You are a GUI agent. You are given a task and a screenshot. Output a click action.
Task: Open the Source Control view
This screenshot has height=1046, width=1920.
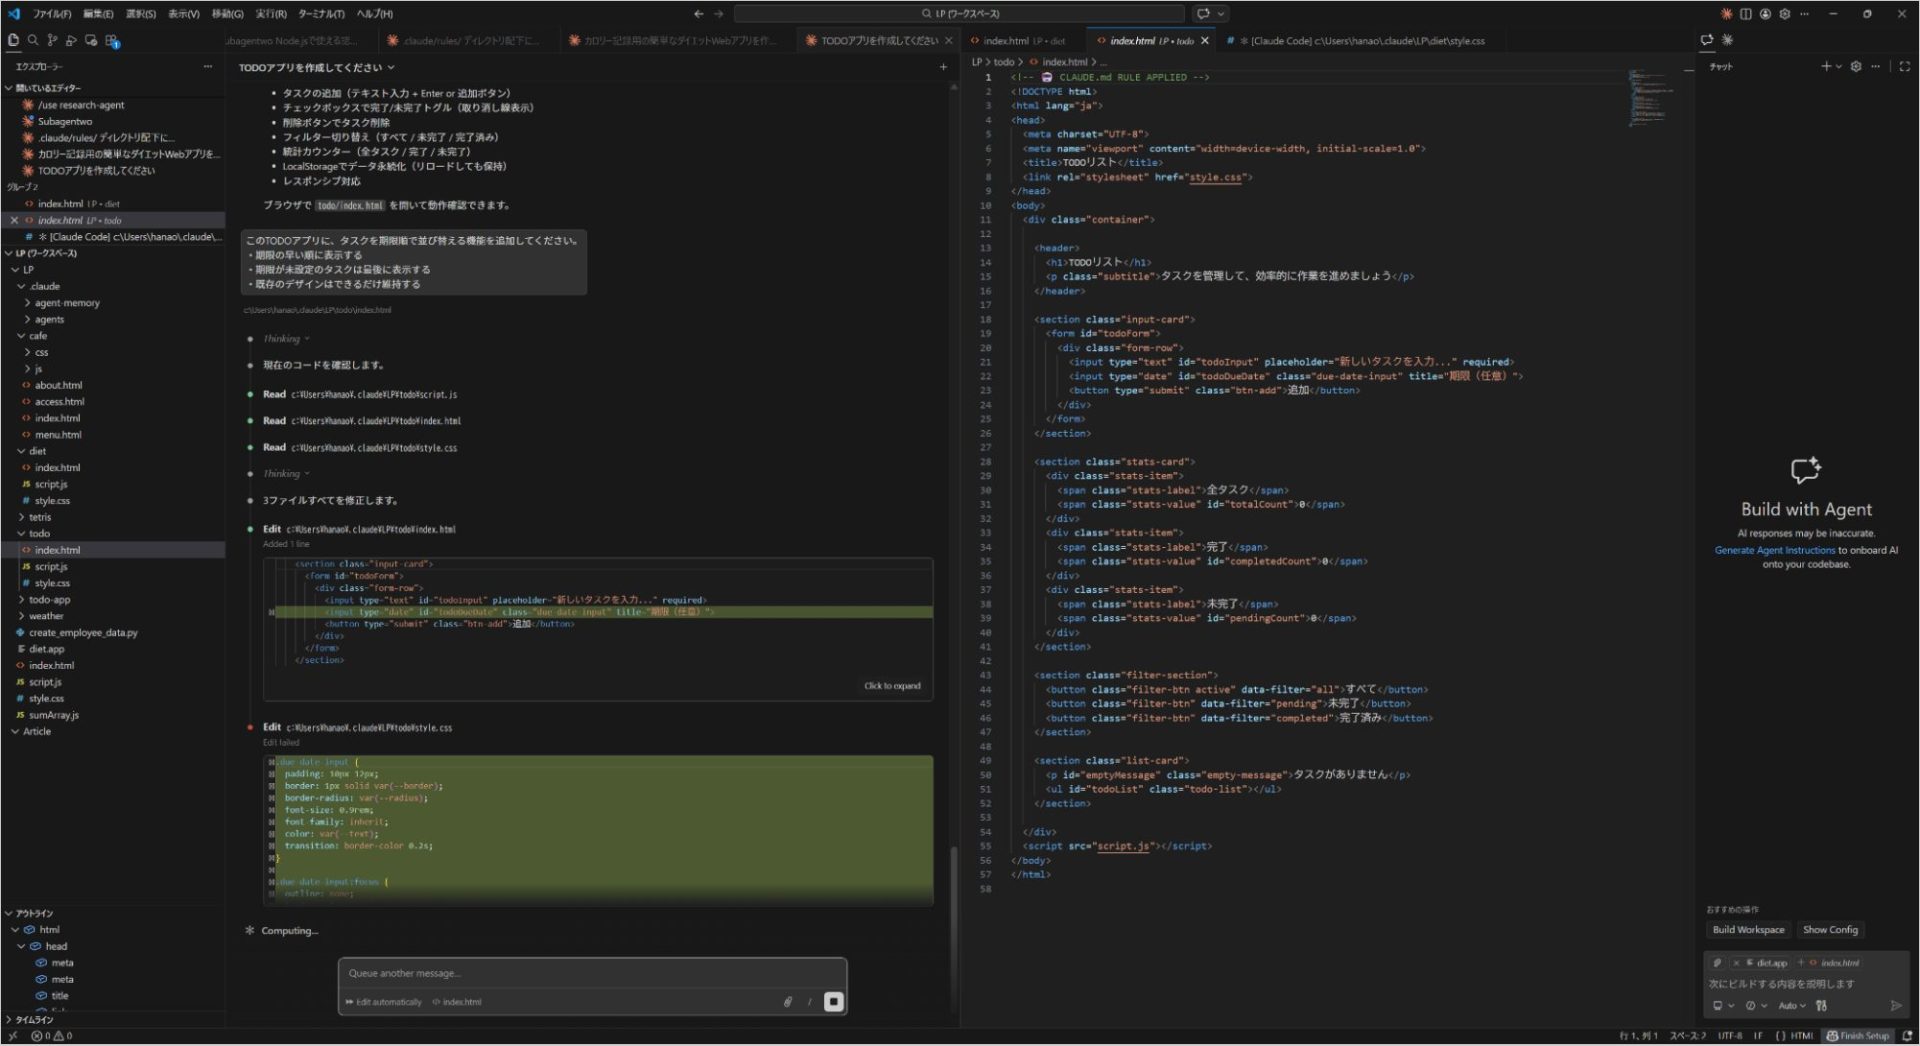pyautogui.click(x=53, y=40)
